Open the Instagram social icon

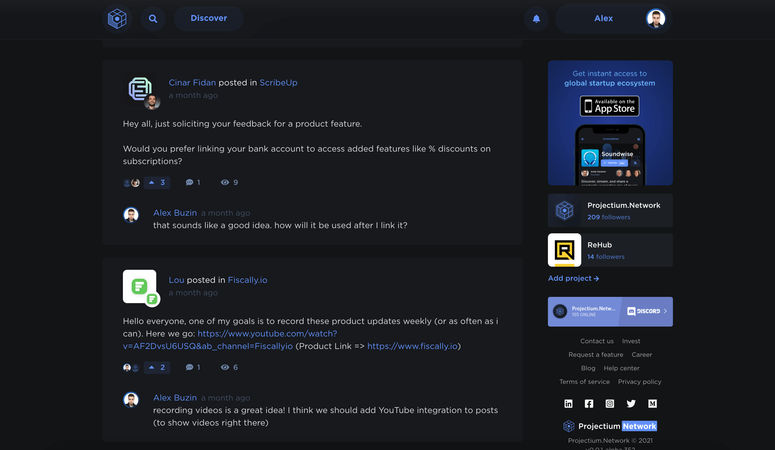coord(610,404)
